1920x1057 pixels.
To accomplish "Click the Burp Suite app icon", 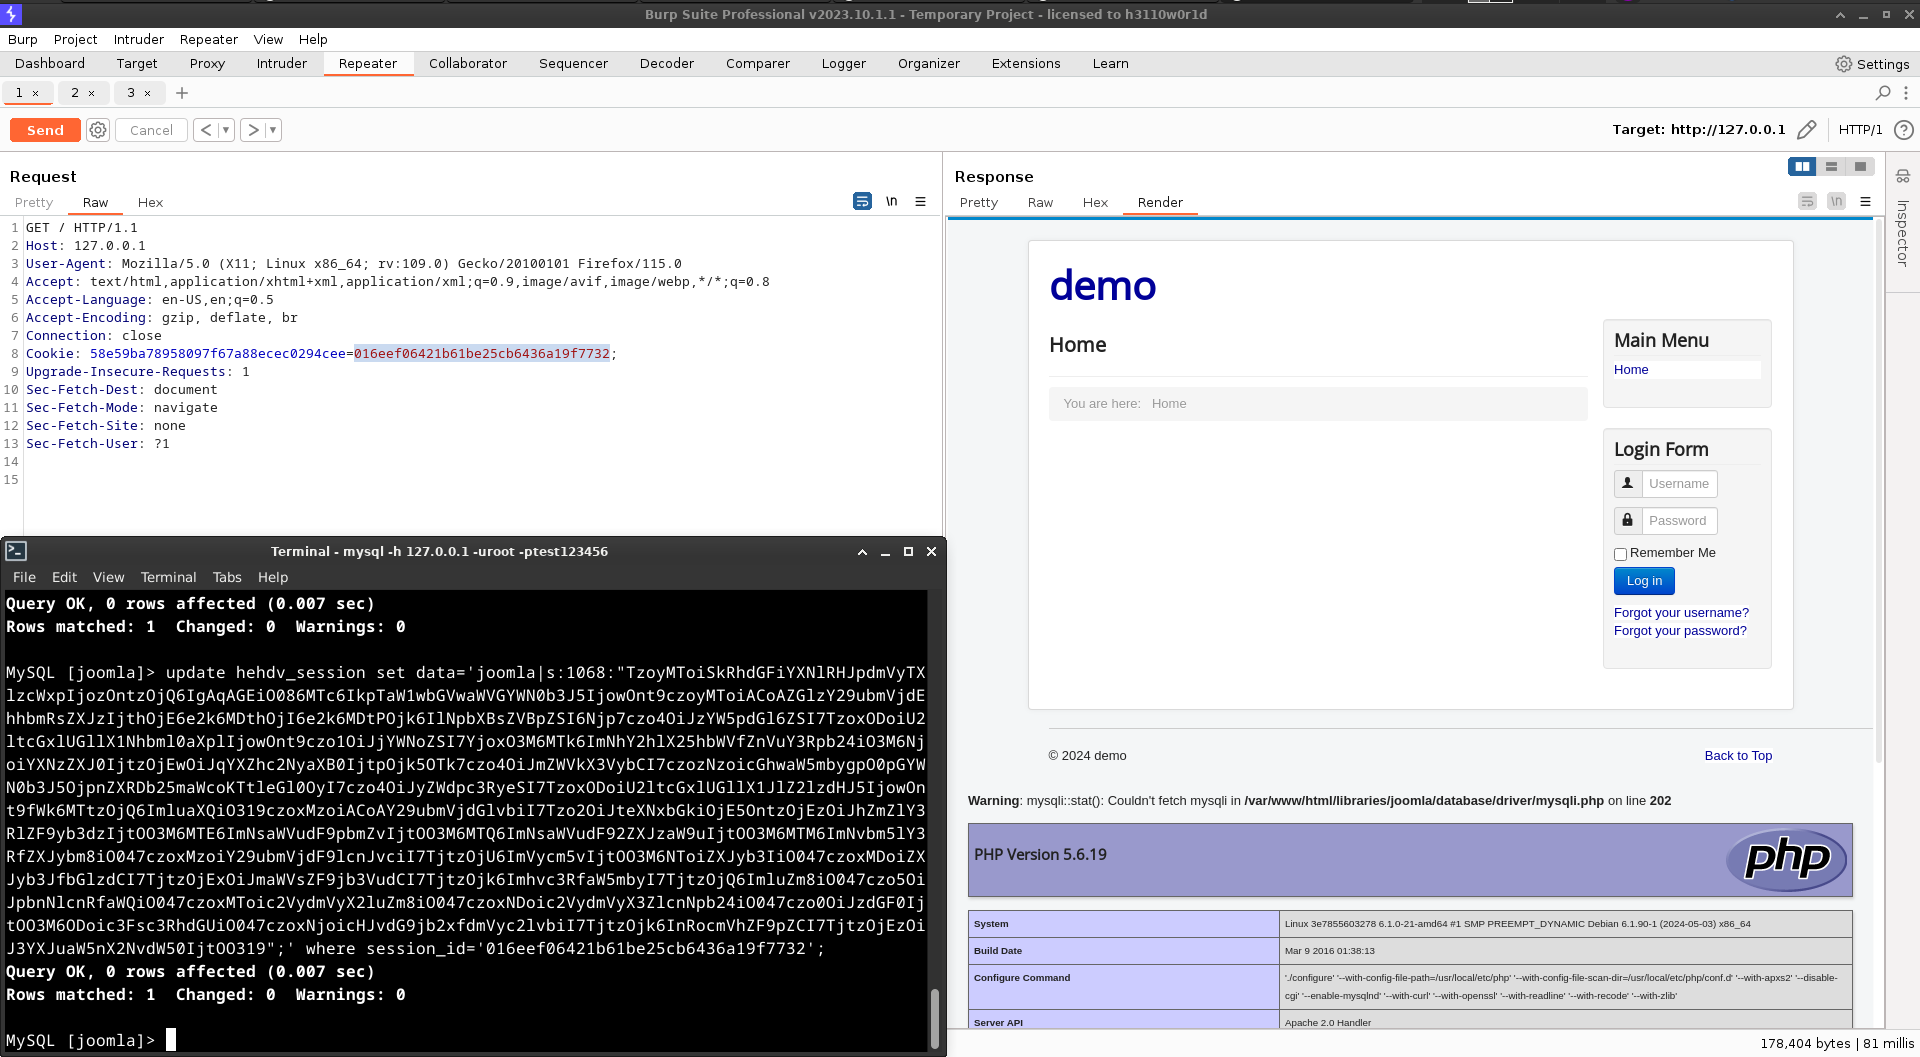I will (x=11, y=14).
